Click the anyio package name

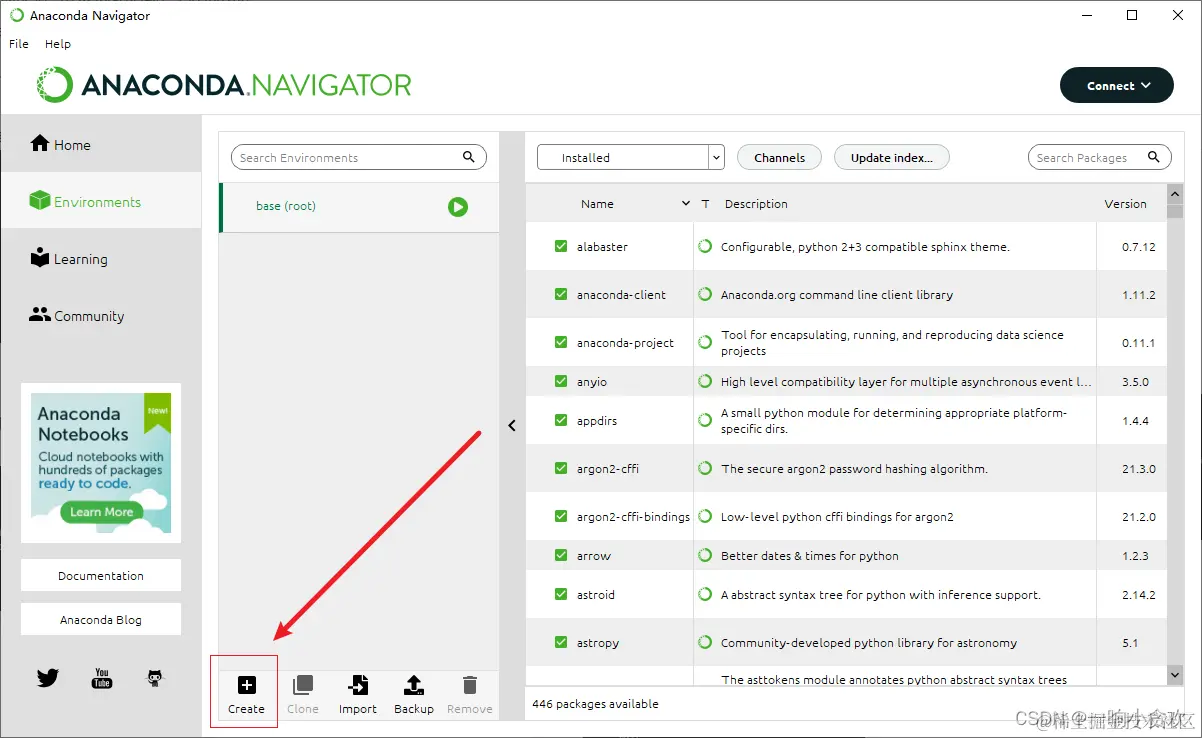[x=592, y=382]
